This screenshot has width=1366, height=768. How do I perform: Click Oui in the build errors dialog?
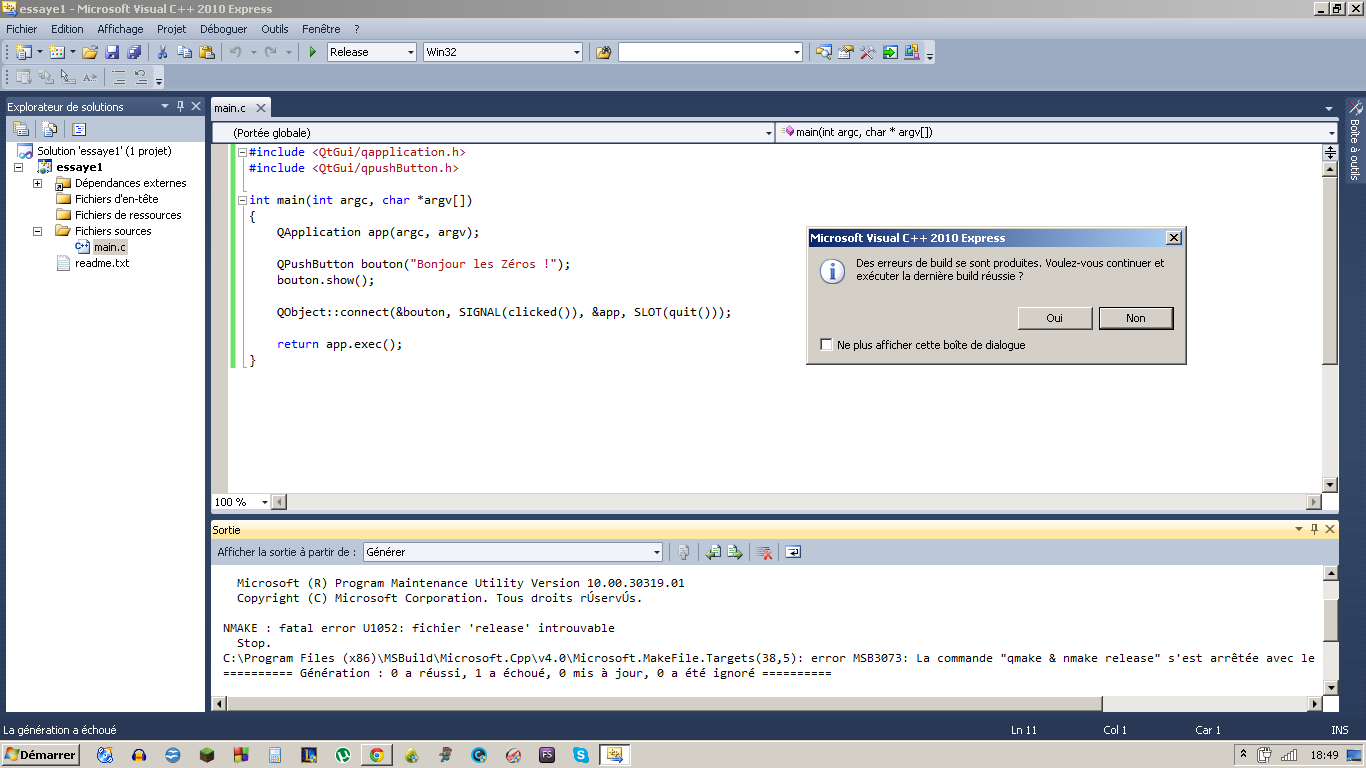click(x=1055, y=318)
